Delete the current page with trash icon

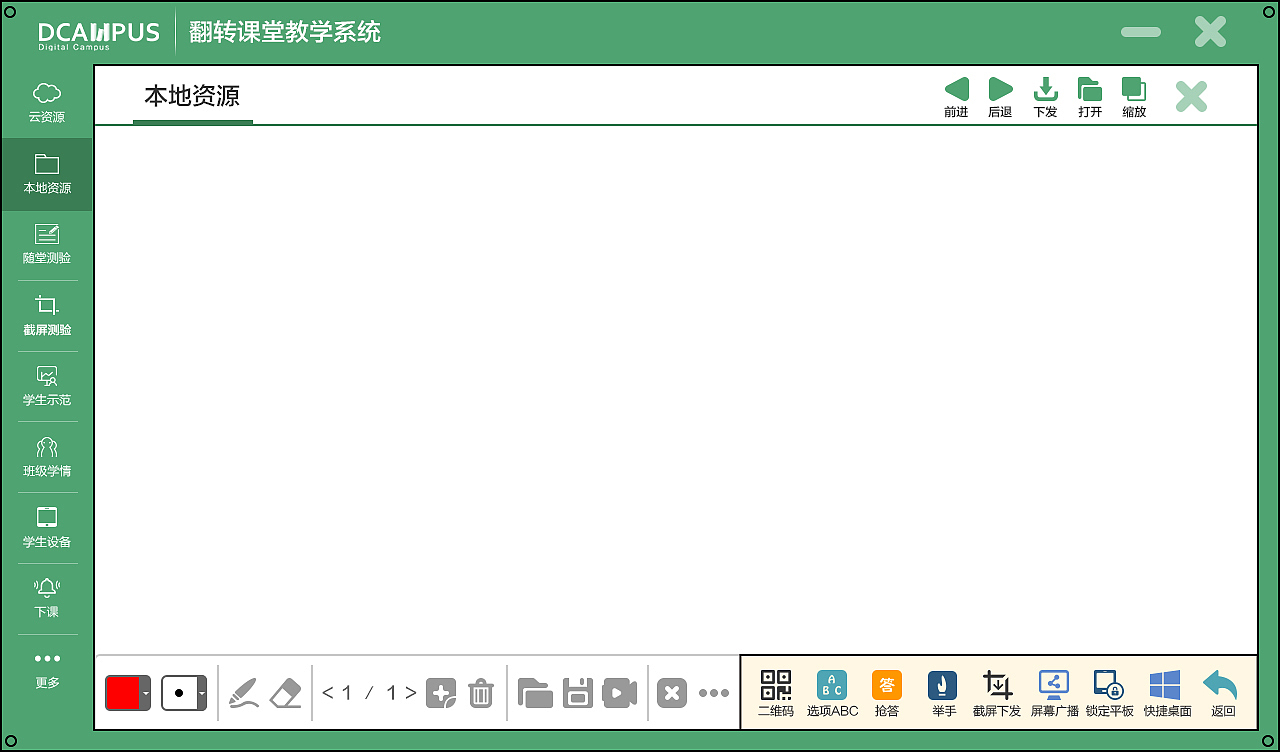480,692
